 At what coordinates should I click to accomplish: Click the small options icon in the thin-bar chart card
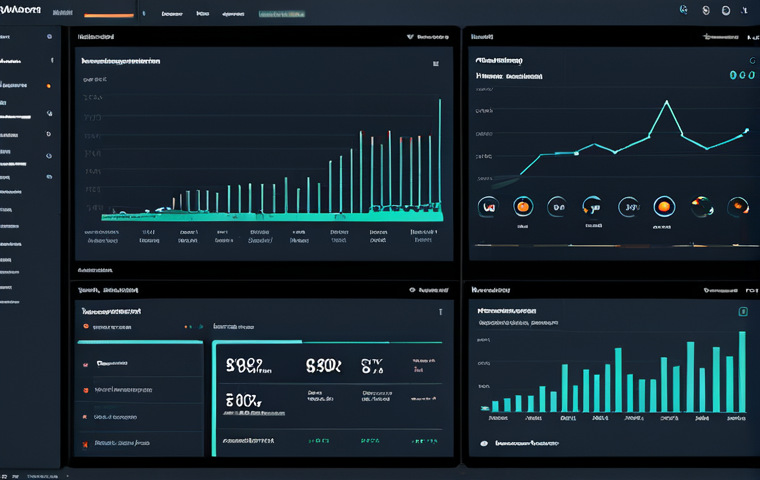pos(436,64)
